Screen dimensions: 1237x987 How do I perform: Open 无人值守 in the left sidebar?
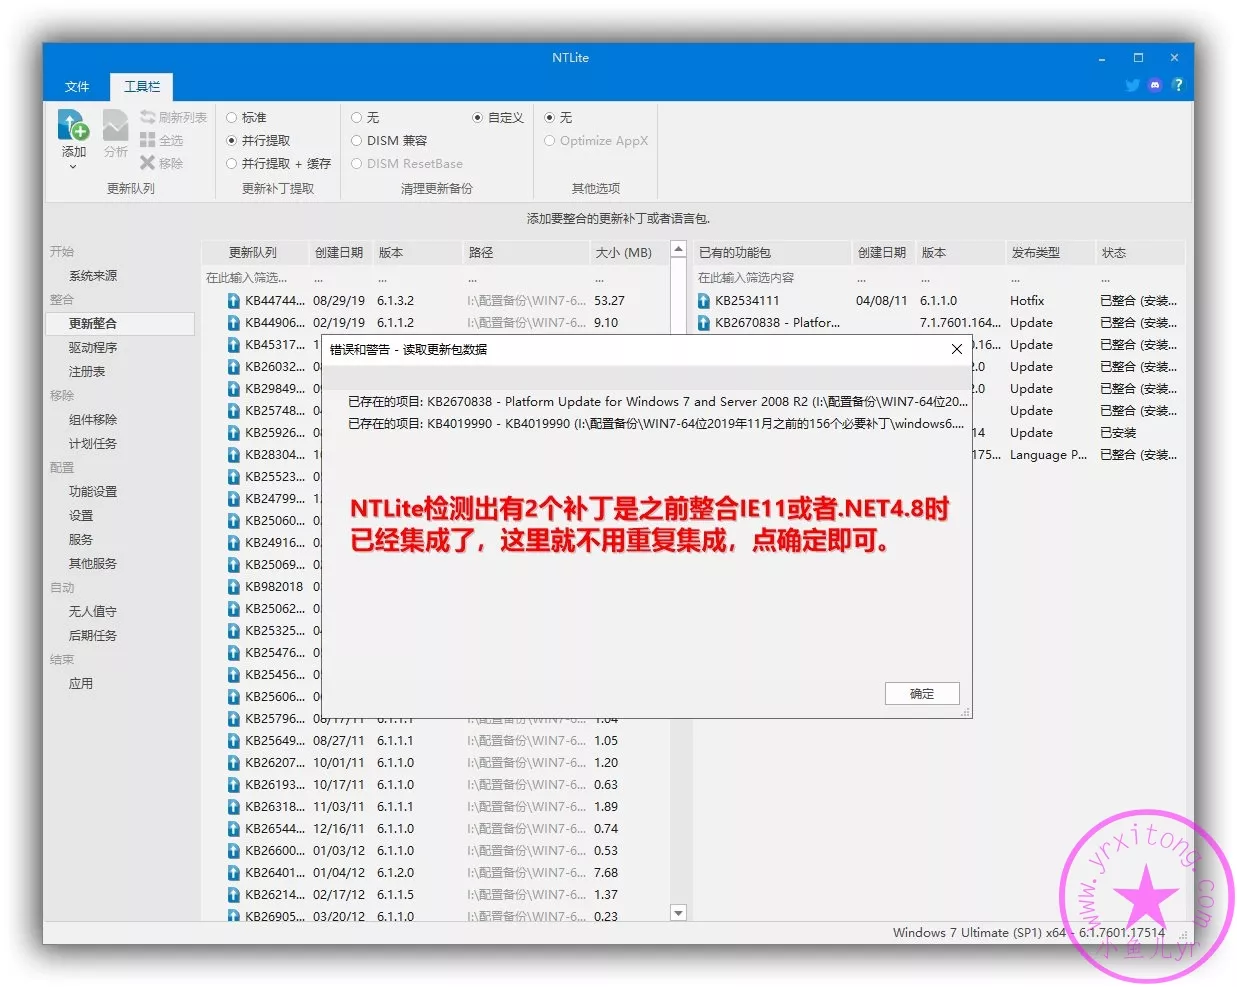tap(93, 611)
